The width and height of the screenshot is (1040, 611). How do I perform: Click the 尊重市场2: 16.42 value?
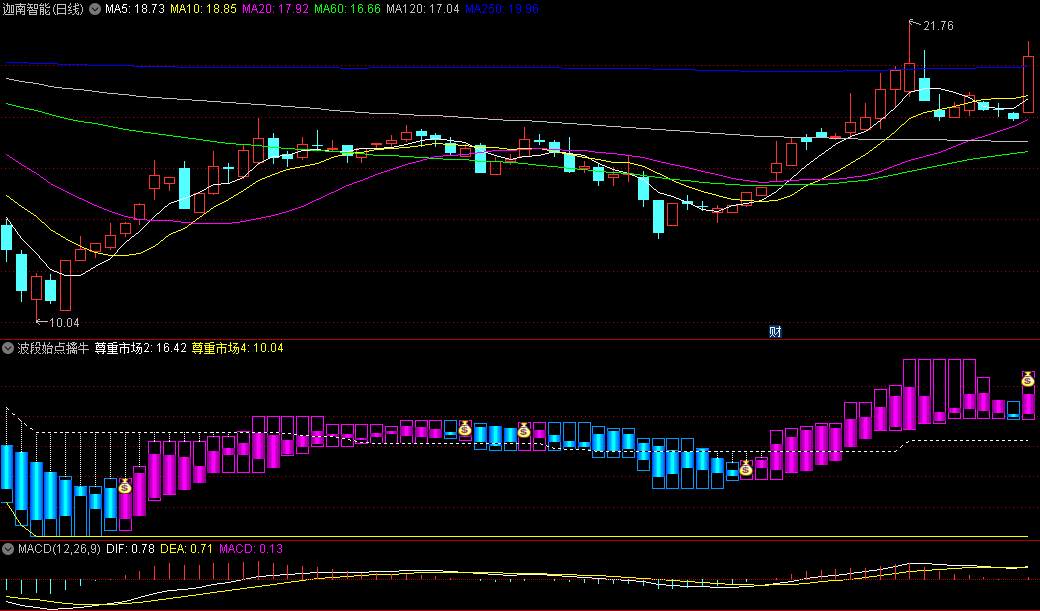pyautogui.click(x=141, y=348)
